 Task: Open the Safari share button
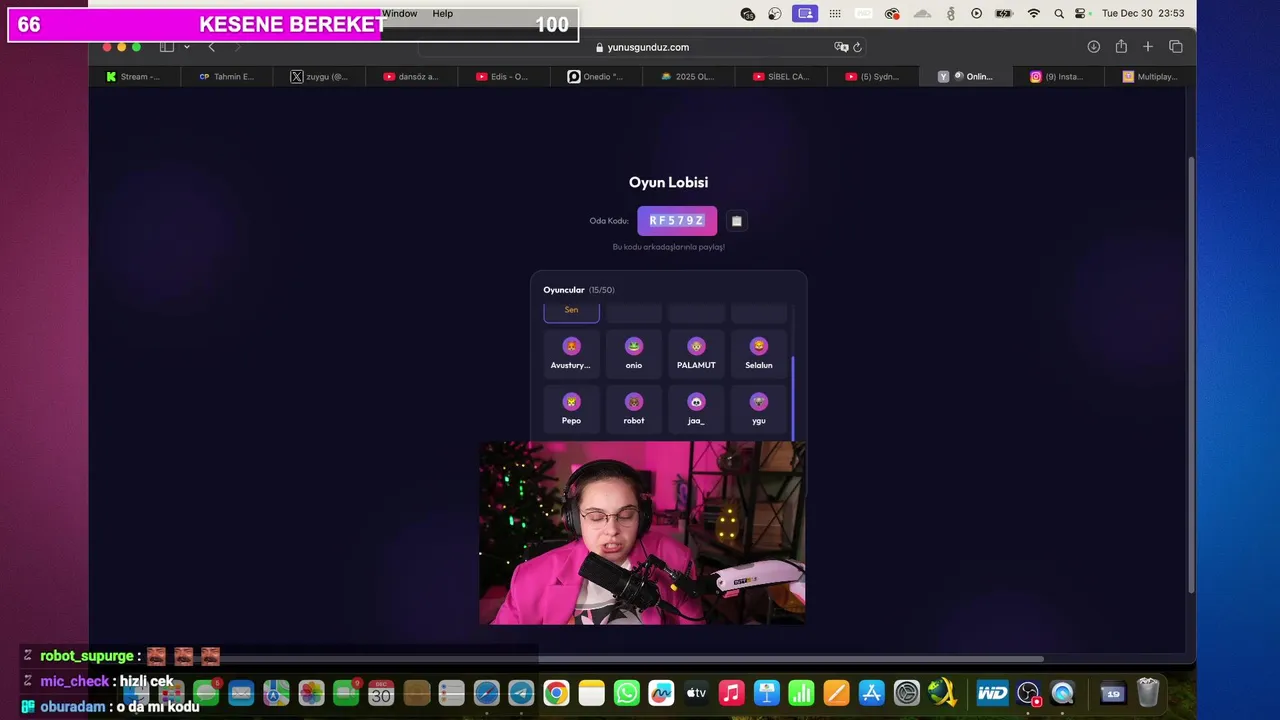point(1121,47)
